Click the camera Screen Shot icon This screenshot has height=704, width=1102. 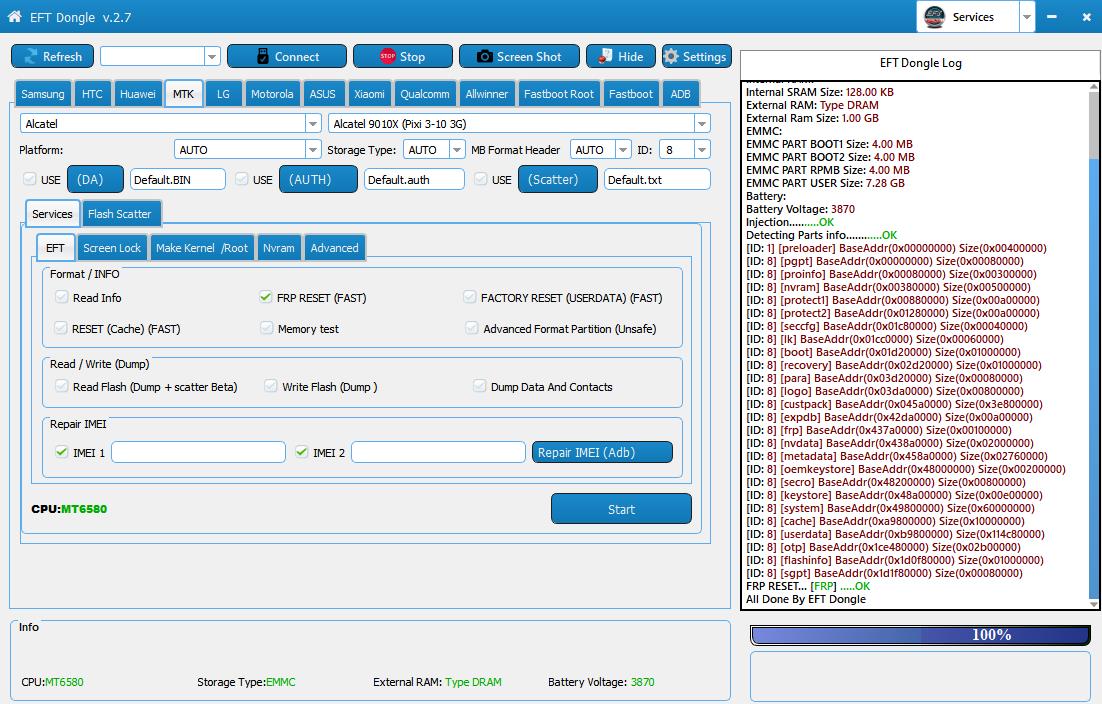click(484, 56)
